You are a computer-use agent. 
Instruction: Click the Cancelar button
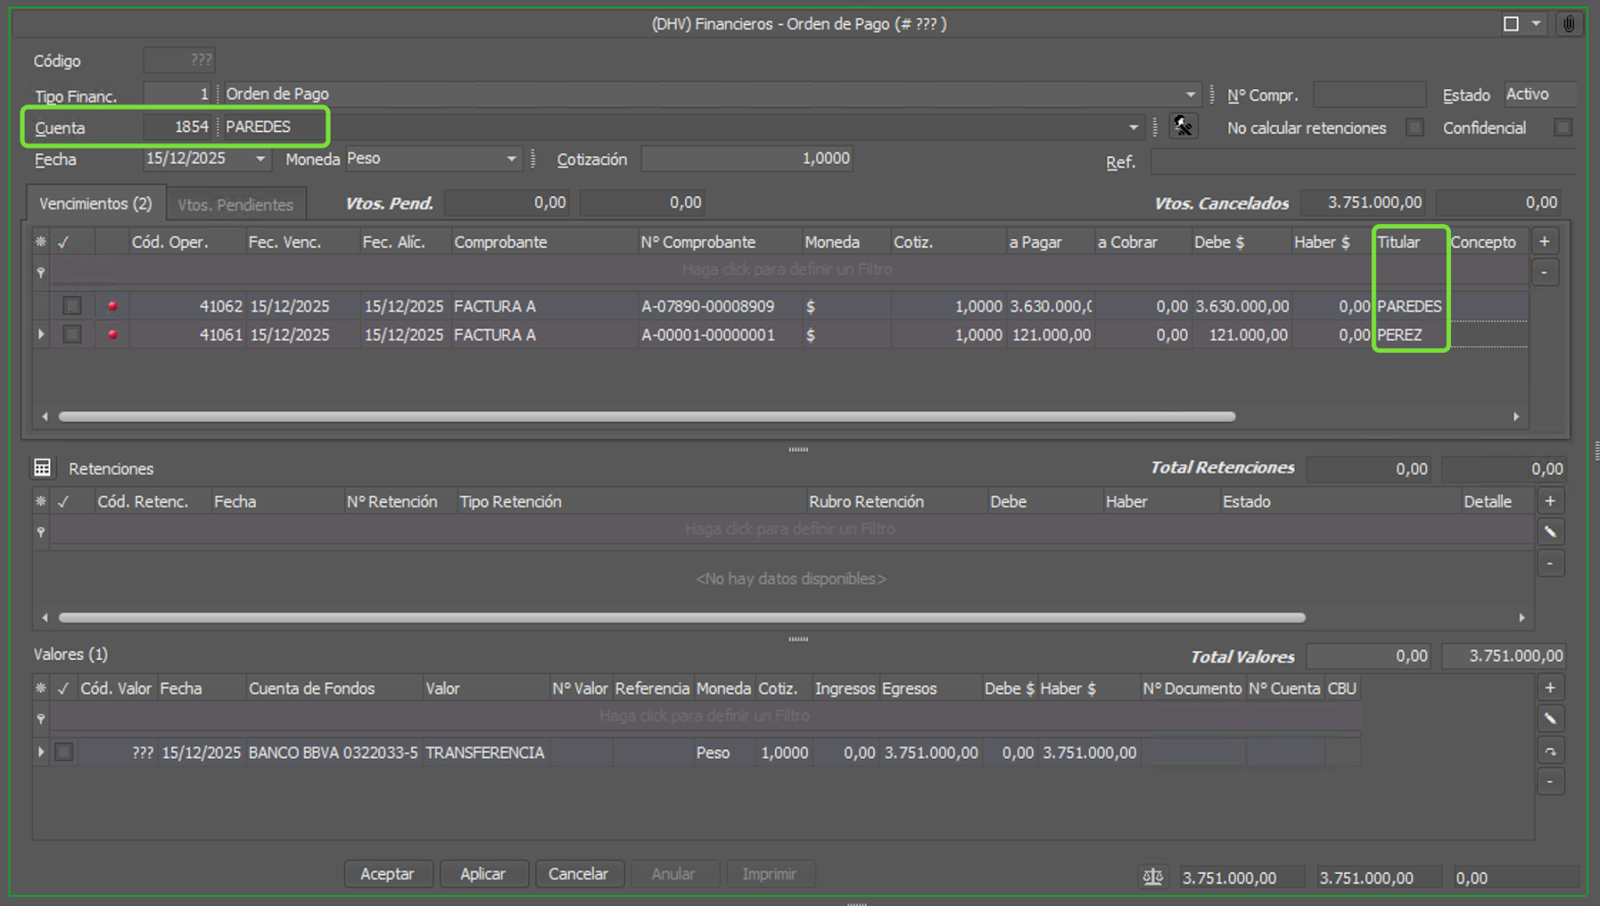tap(578, 874)
